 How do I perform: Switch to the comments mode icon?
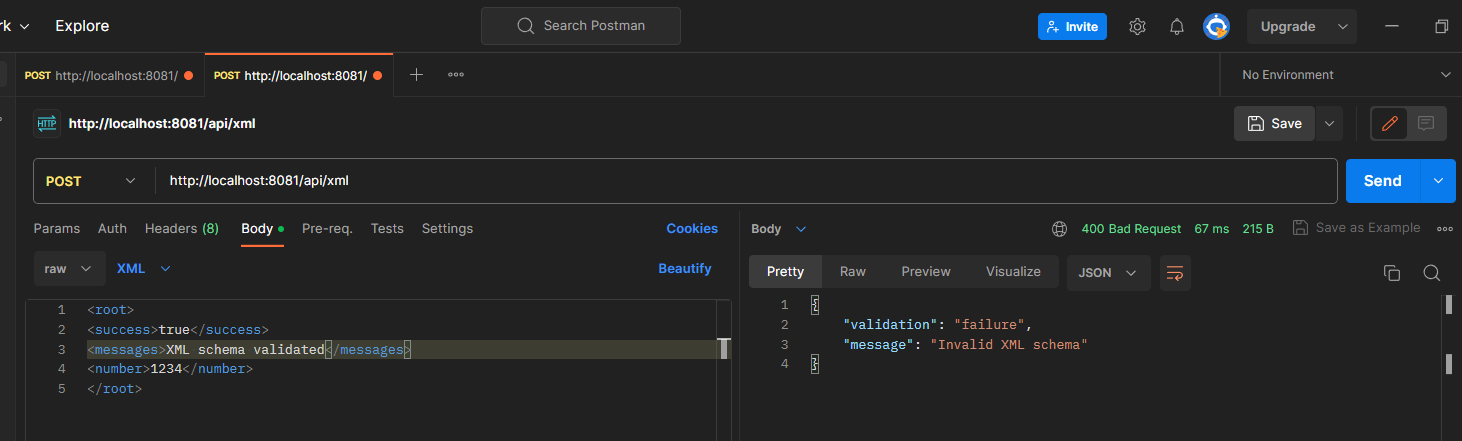(x=1426, y=124)
